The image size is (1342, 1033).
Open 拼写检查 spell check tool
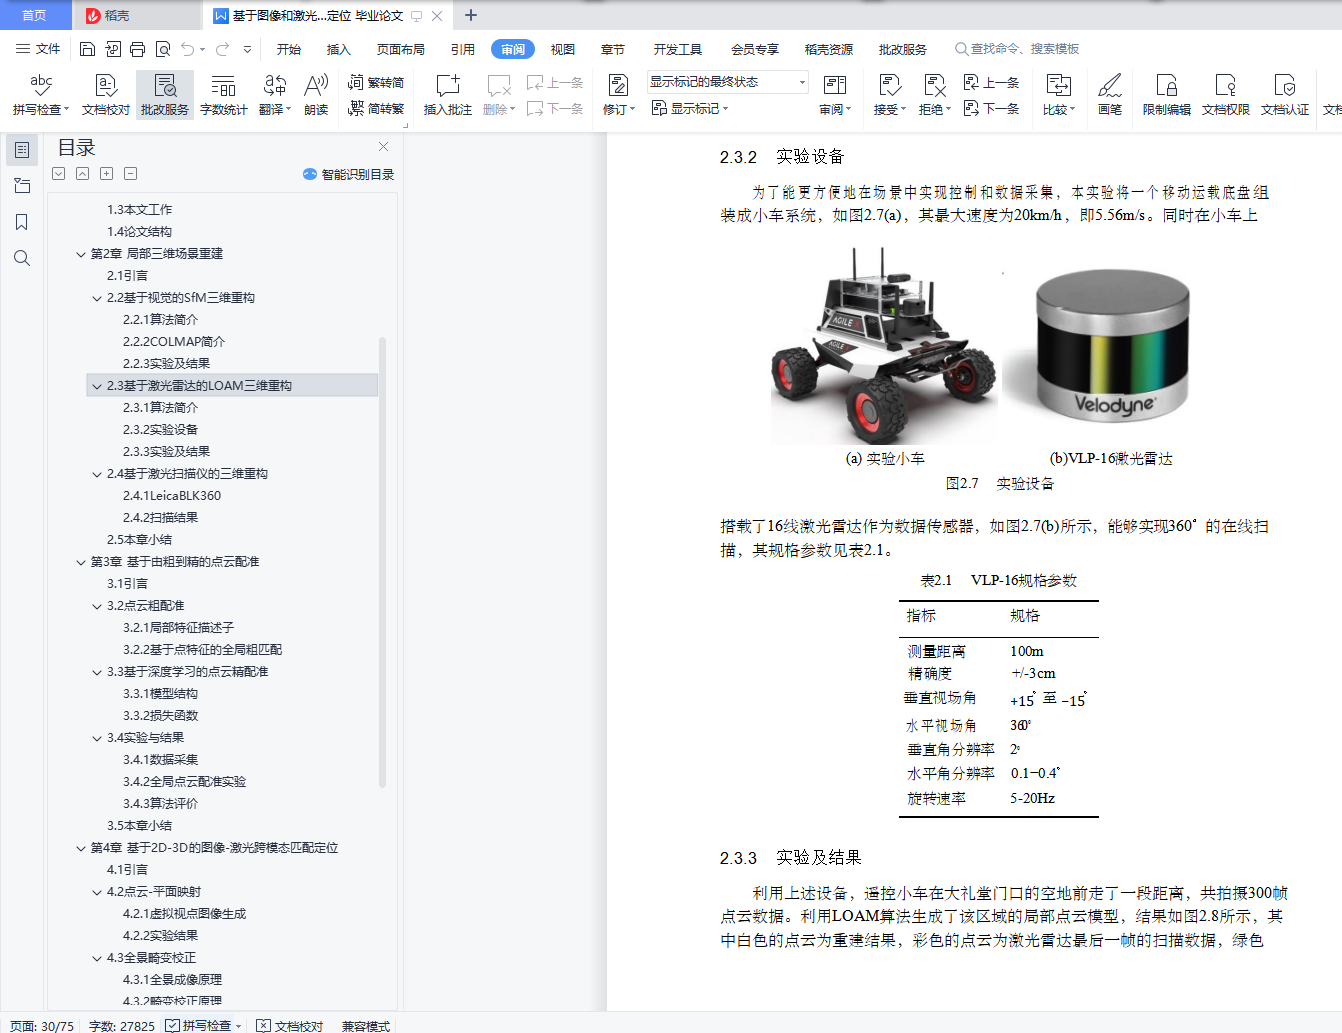click(x=41, y=95)
